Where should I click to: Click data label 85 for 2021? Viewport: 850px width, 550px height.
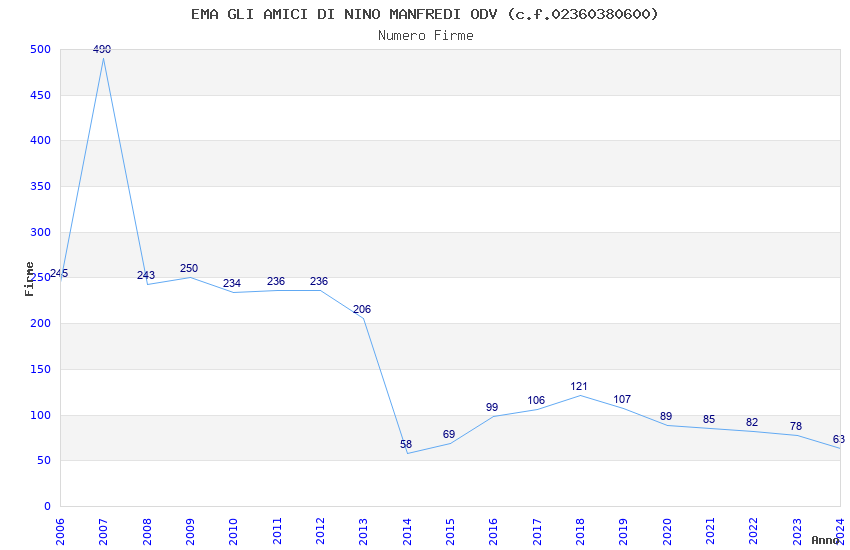point(709,419)
